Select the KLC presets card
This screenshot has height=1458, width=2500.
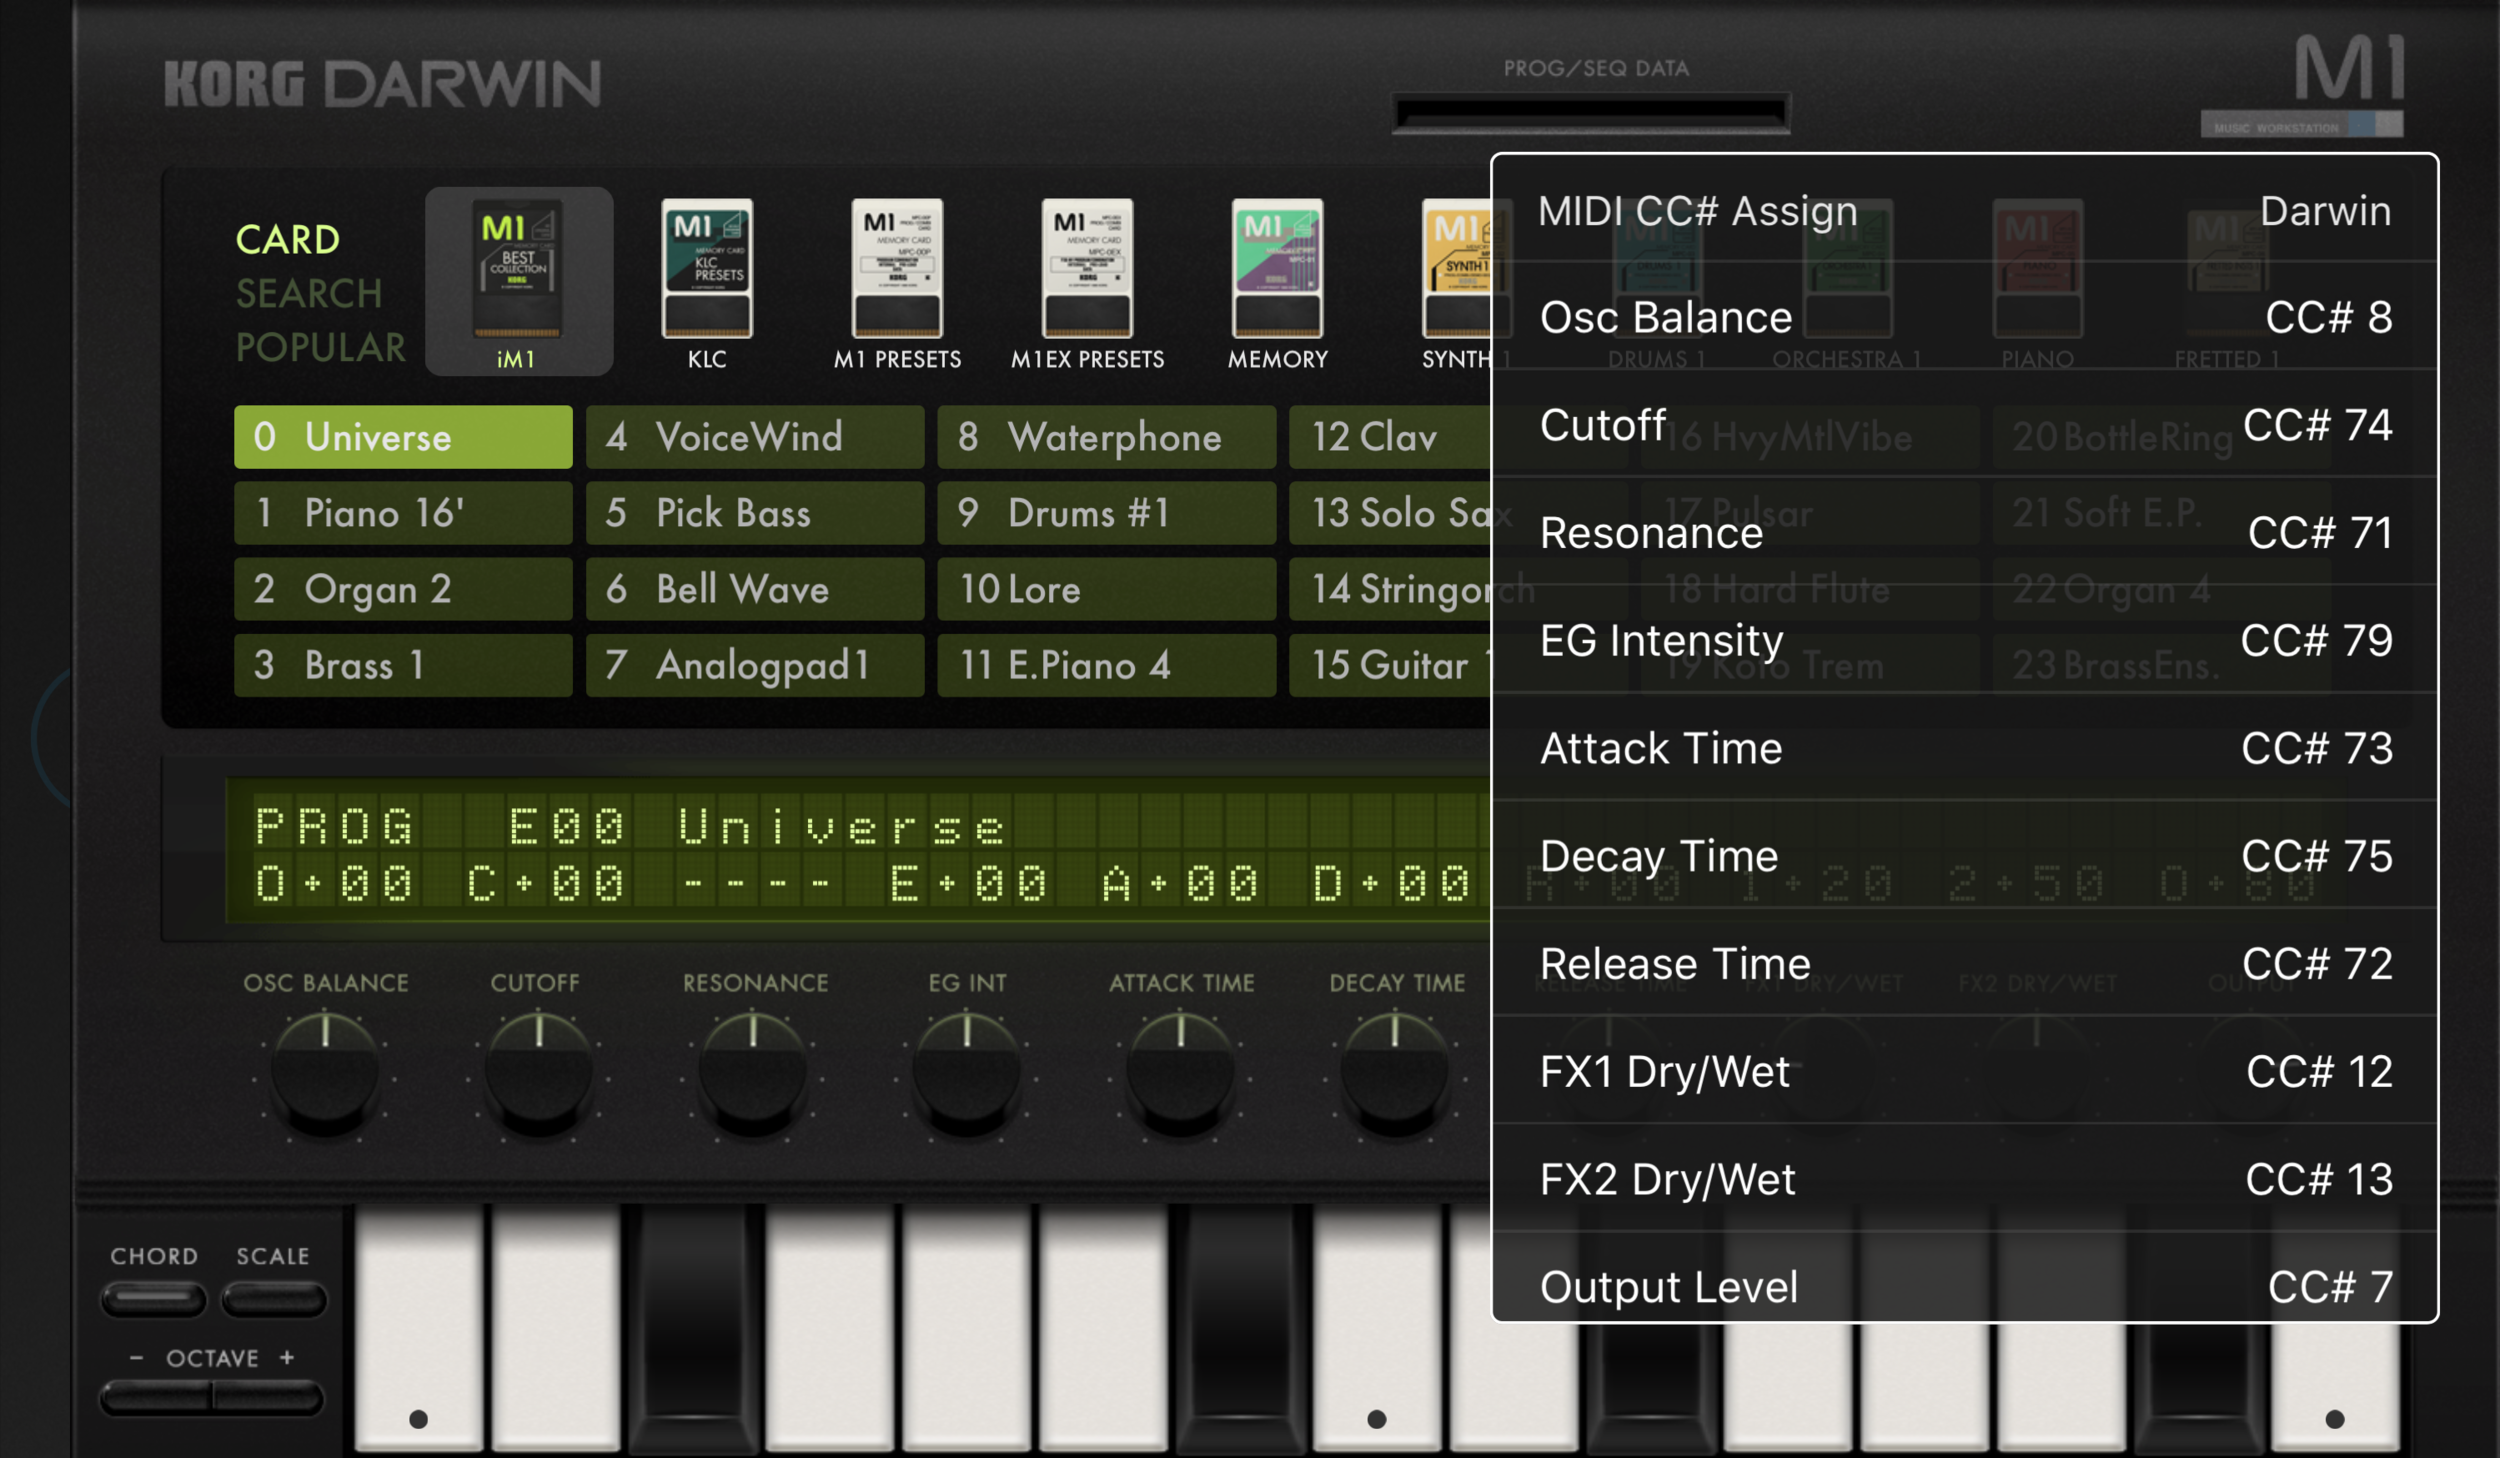(707, 283)
